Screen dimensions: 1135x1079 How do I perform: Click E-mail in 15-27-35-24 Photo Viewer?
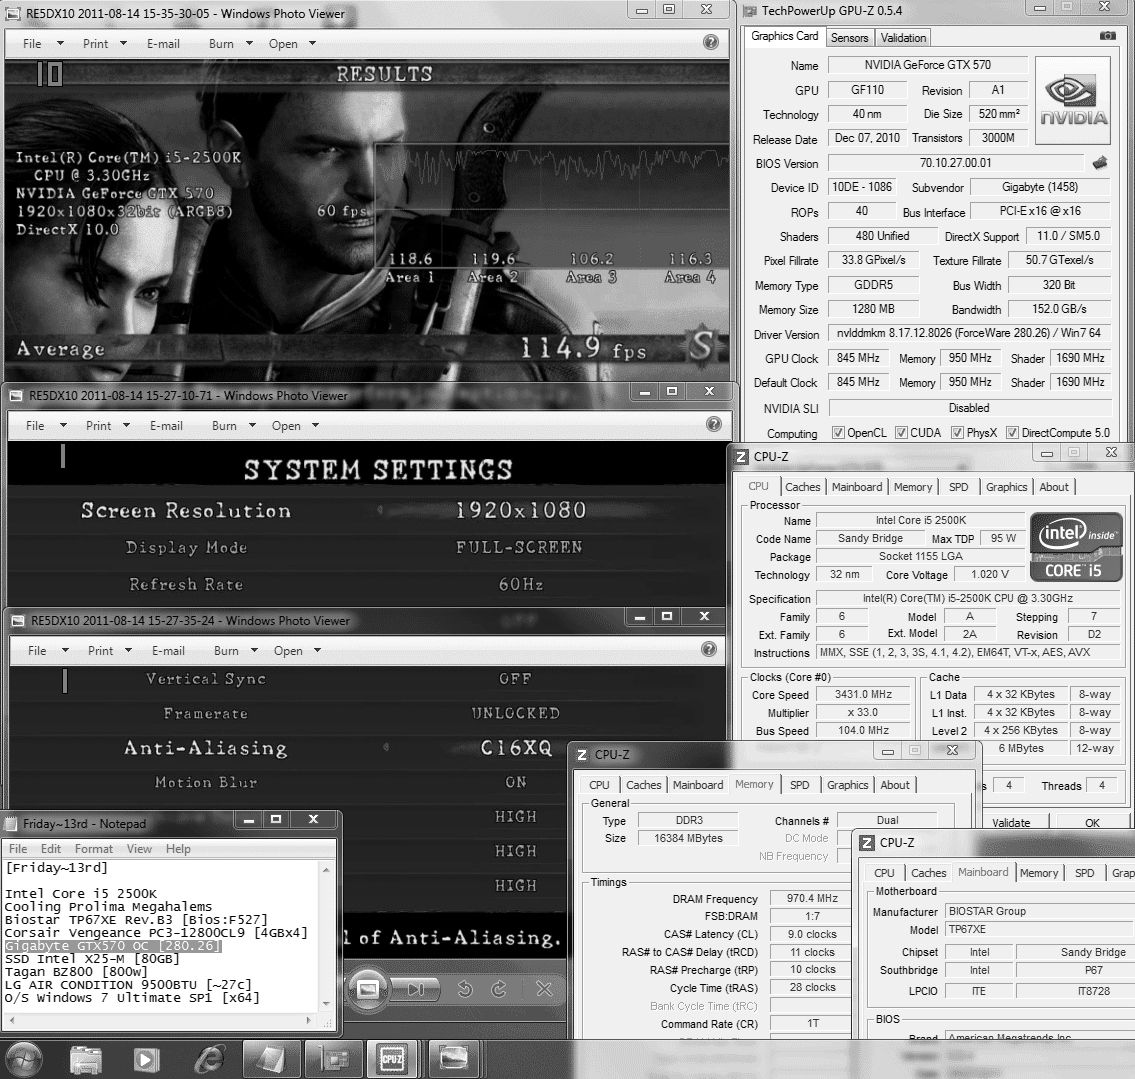click(168, 651)
